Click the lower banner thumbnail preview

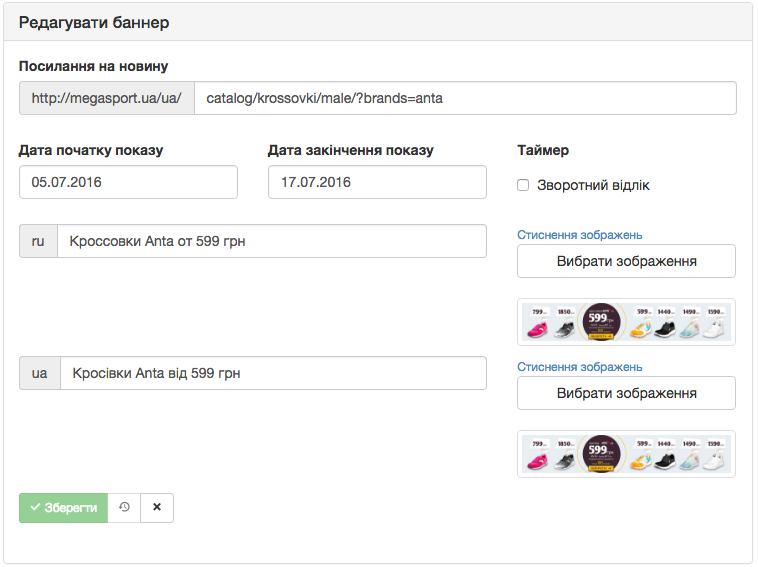(626, 454)
